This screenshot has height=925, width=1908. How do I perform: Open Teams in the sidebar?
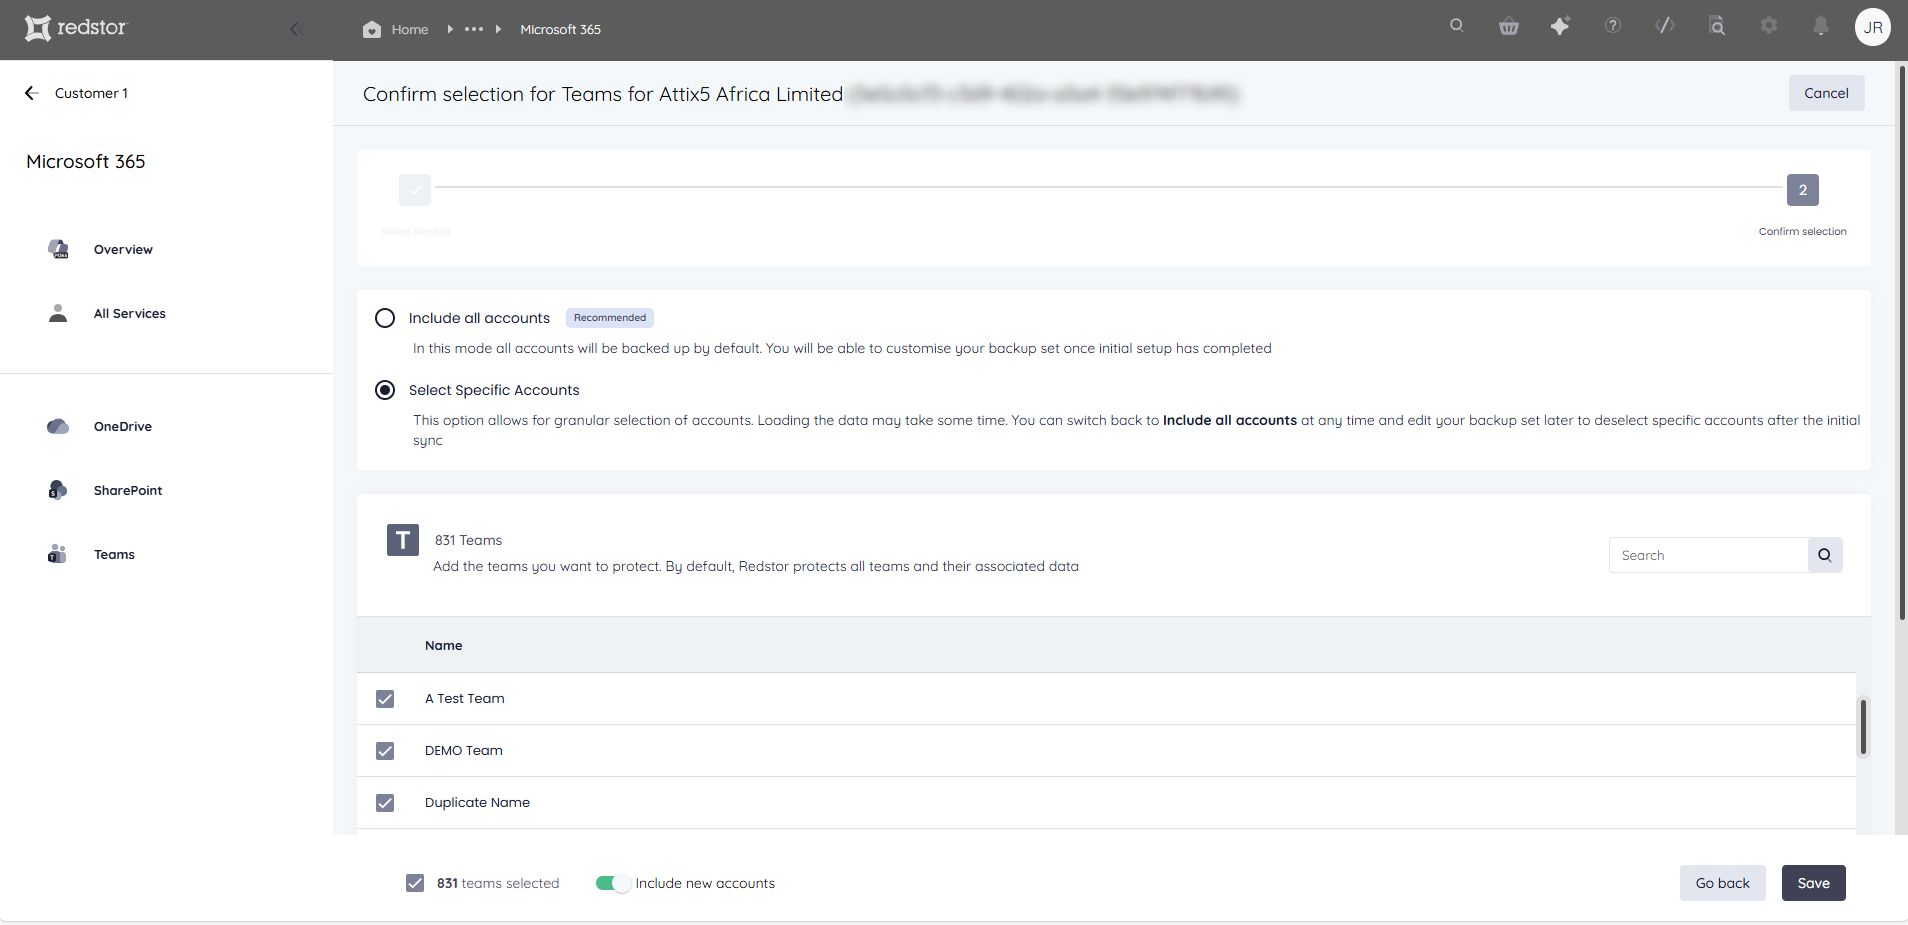(x=114, y=555)
